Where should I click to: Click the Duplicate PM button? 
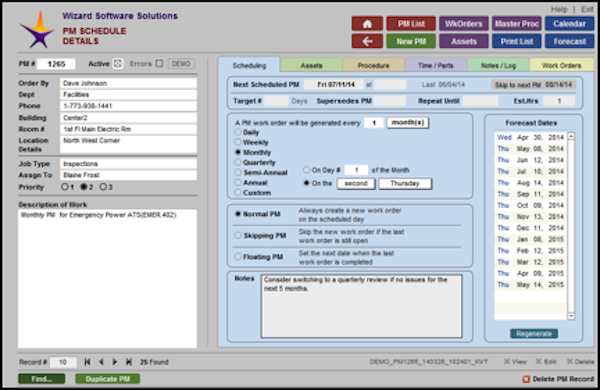tap(108, 379)
